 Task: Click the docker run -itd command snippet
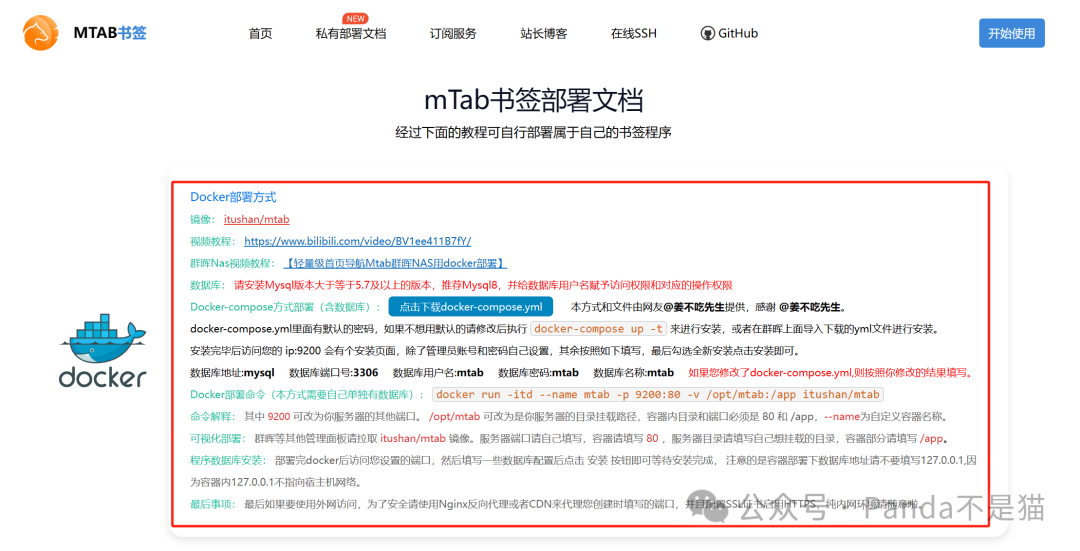tap(658, 395)
